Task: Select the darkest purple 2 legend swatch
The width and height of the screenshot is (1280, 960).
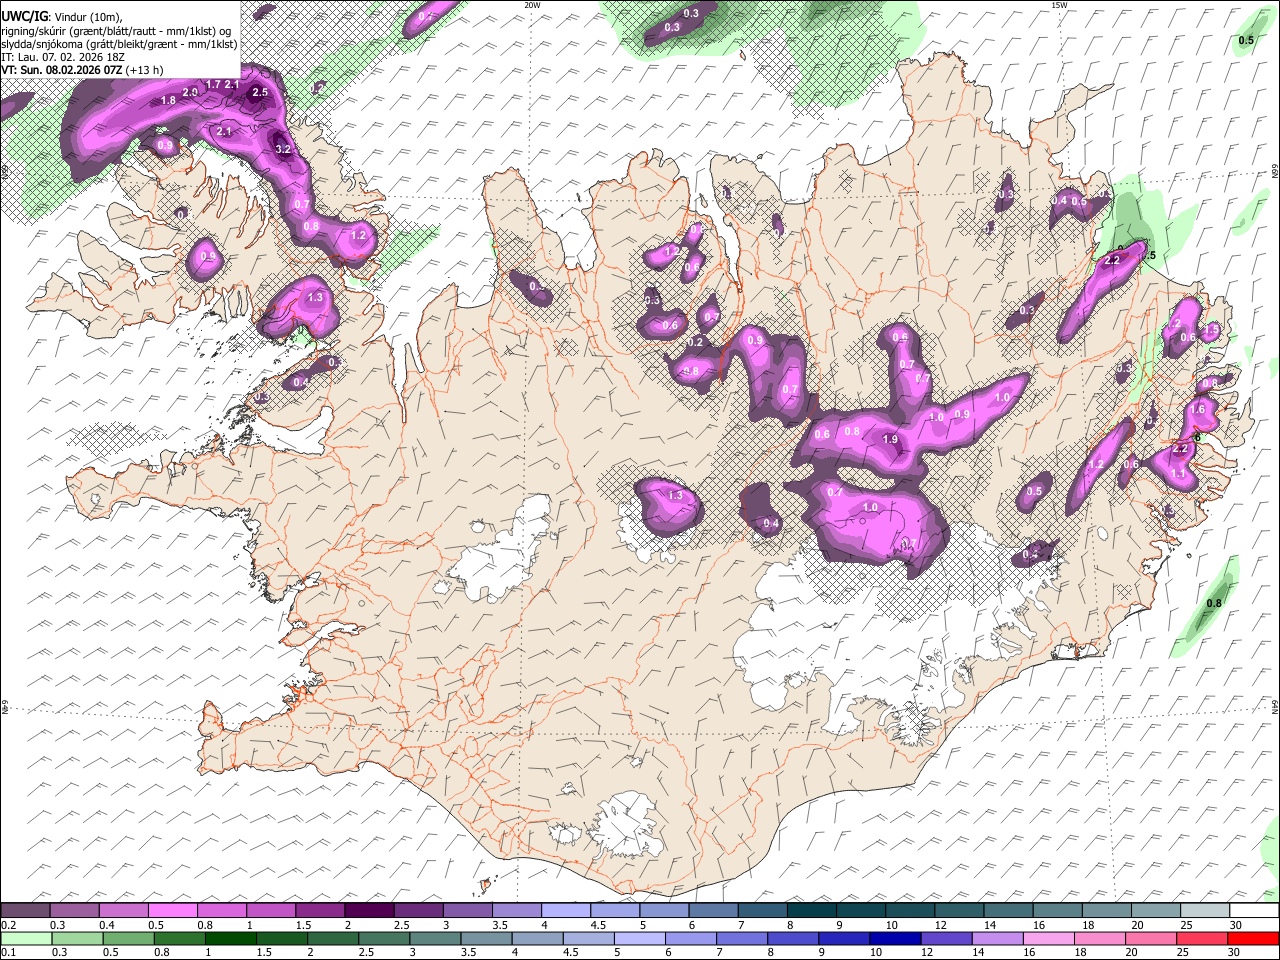Action: 369,910
